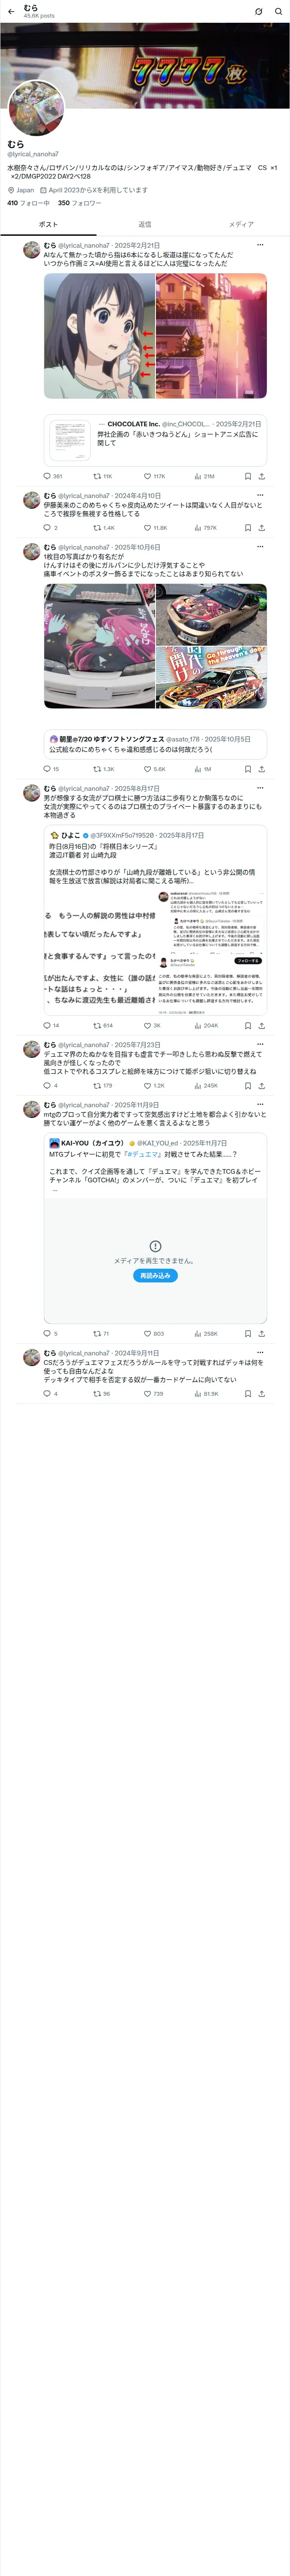Viewport: 290px width, 2576px height.
Task: Switch to the メディア tab
Action: 241,224
